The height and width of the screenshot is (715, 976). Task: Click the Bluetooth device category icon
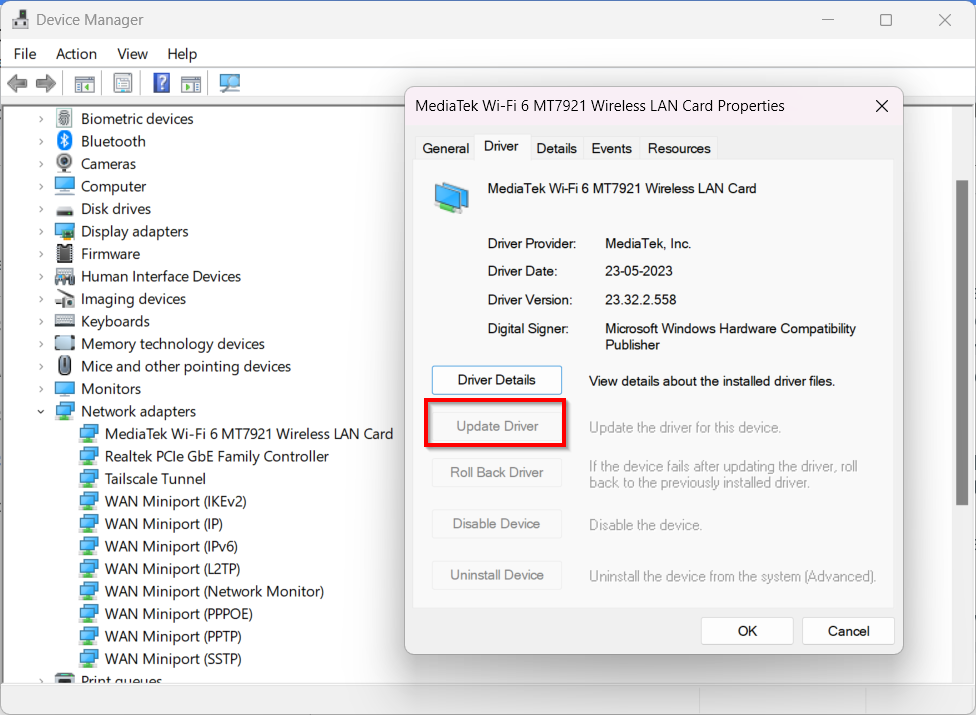click(x=65, y=141)
